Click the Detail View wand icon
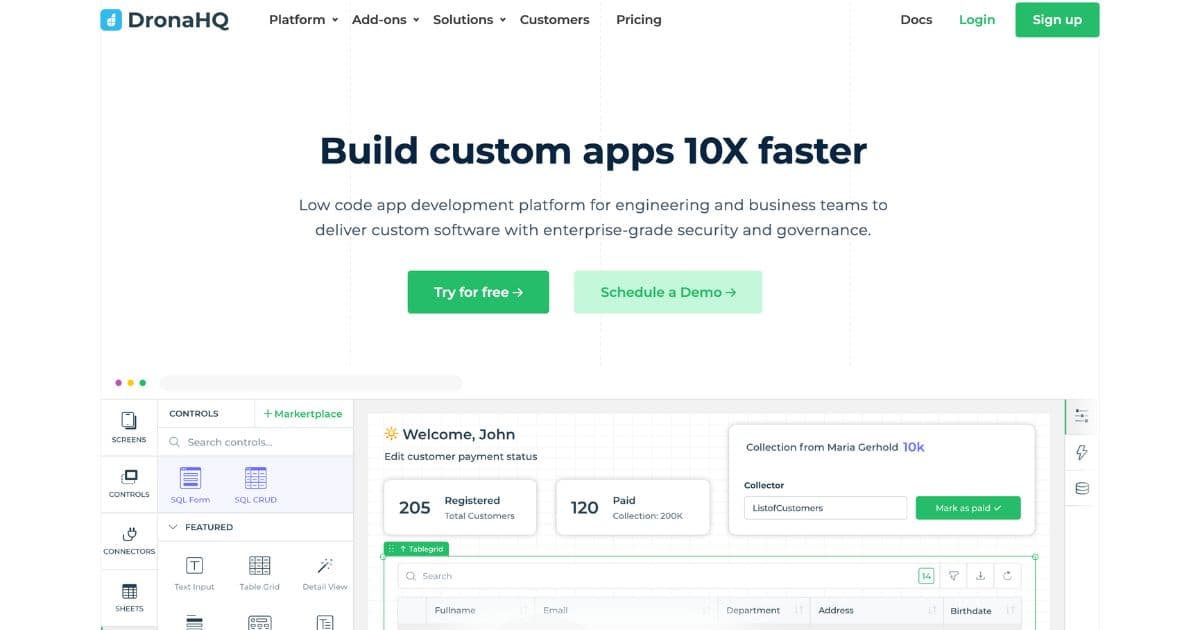 tap(325, 566)
